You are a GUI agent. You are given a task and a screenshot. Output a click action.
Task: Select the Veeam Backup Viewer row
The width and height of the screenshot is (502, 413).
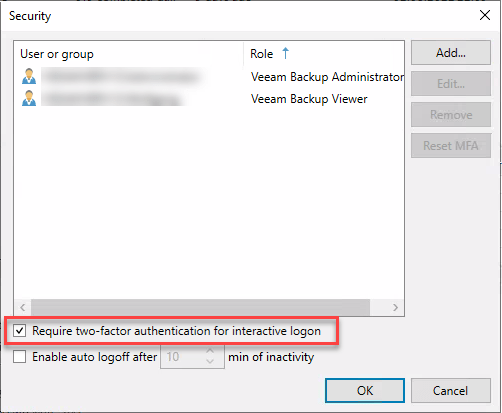pyautogui.click(x=209, y=99)
